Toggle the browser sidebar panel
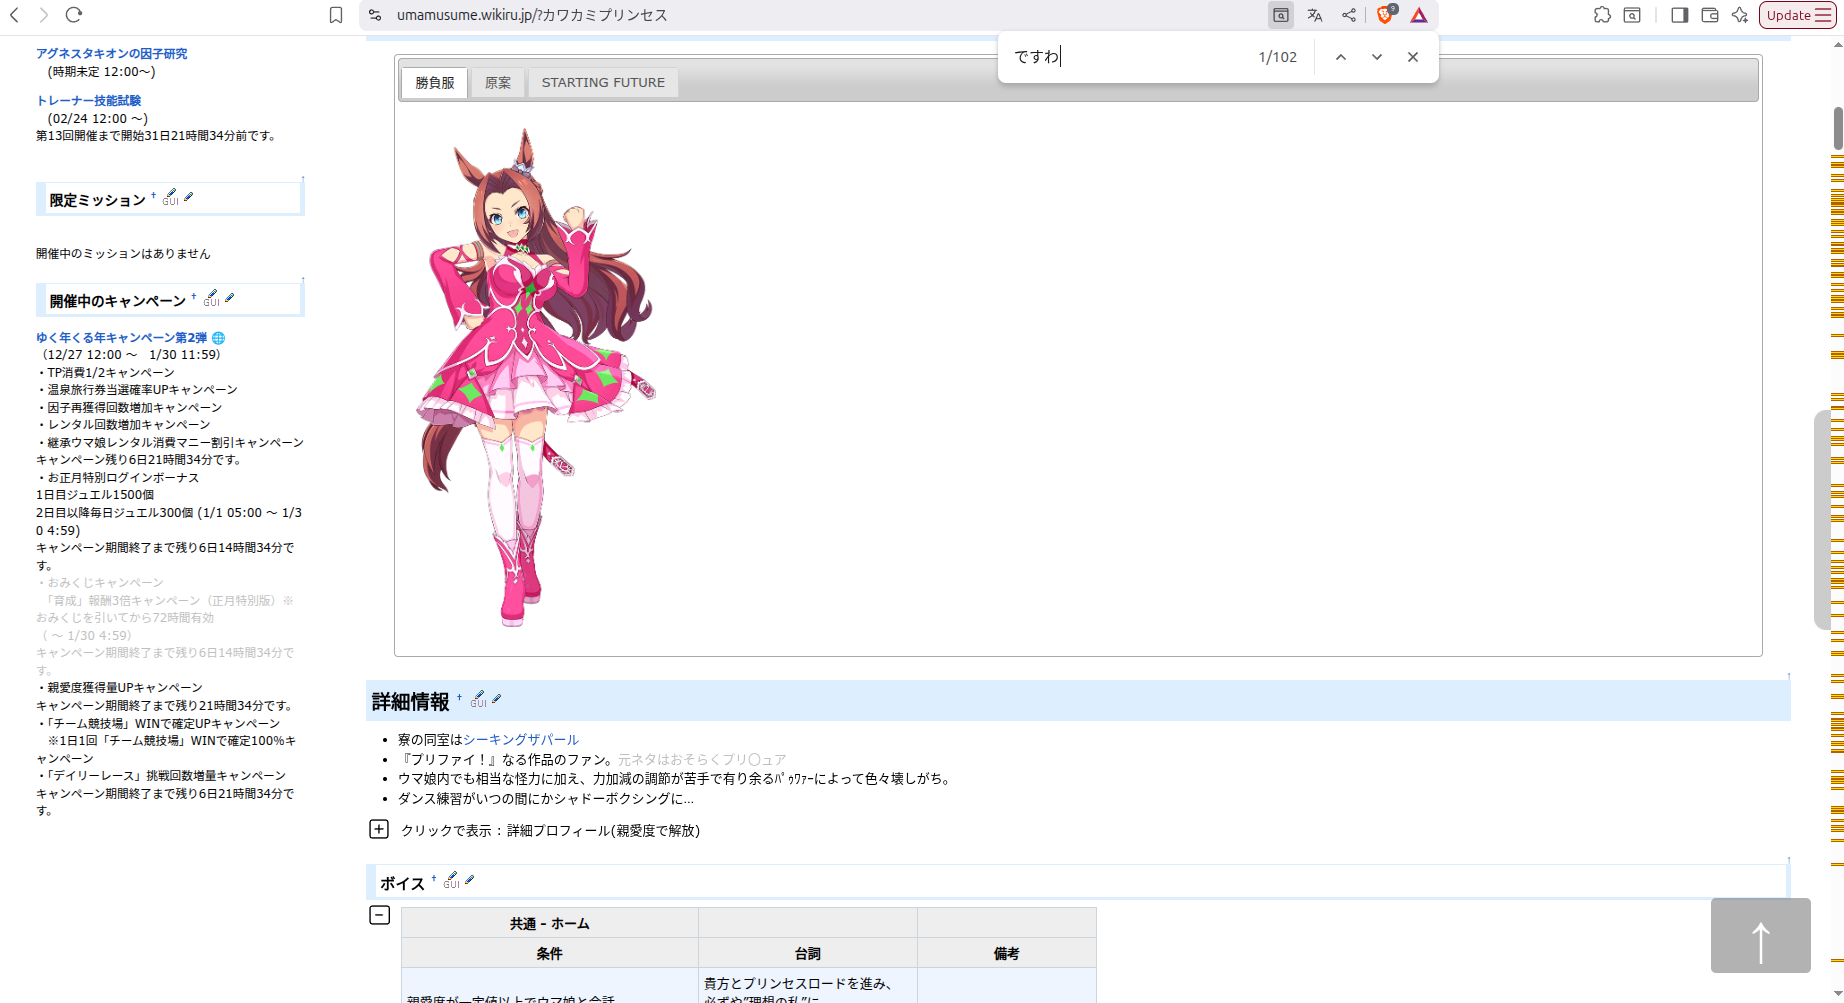Image resolution: width=1844 pixels, height=1003 pixels. click(1680, 15)
